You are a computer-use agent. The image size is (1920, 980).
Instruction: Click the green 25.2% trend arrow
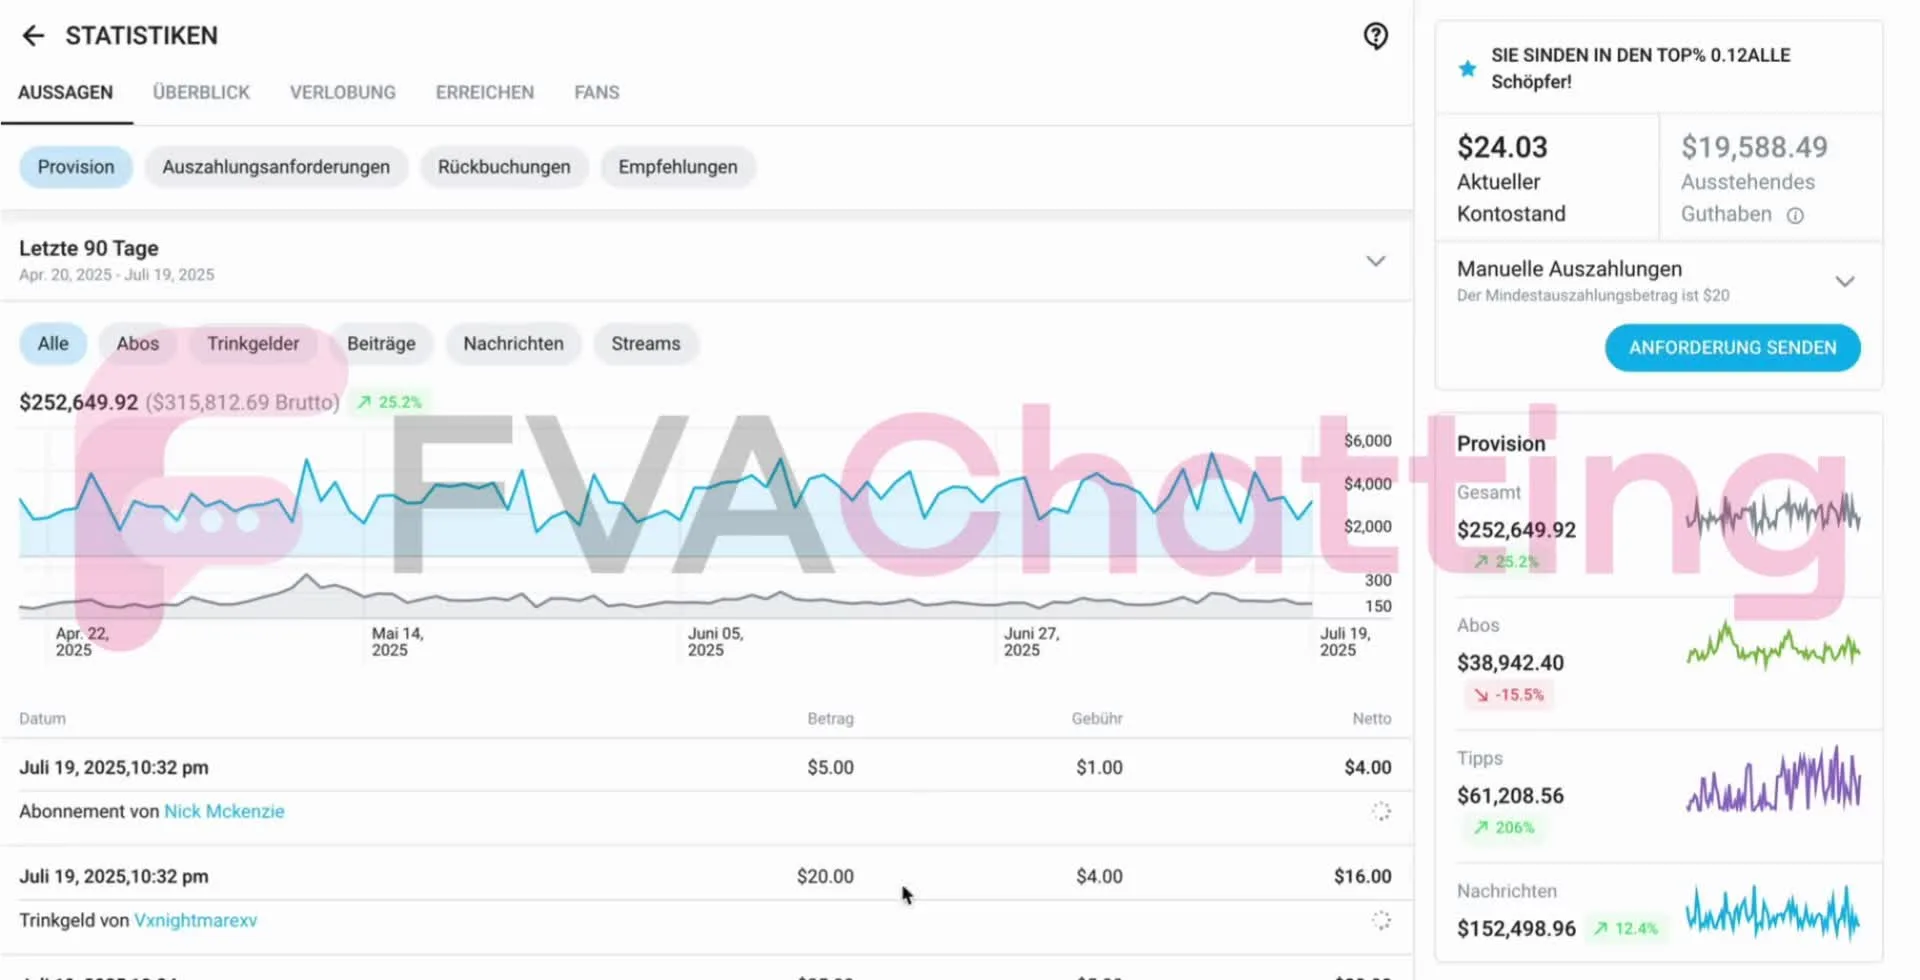click(389, 402)
